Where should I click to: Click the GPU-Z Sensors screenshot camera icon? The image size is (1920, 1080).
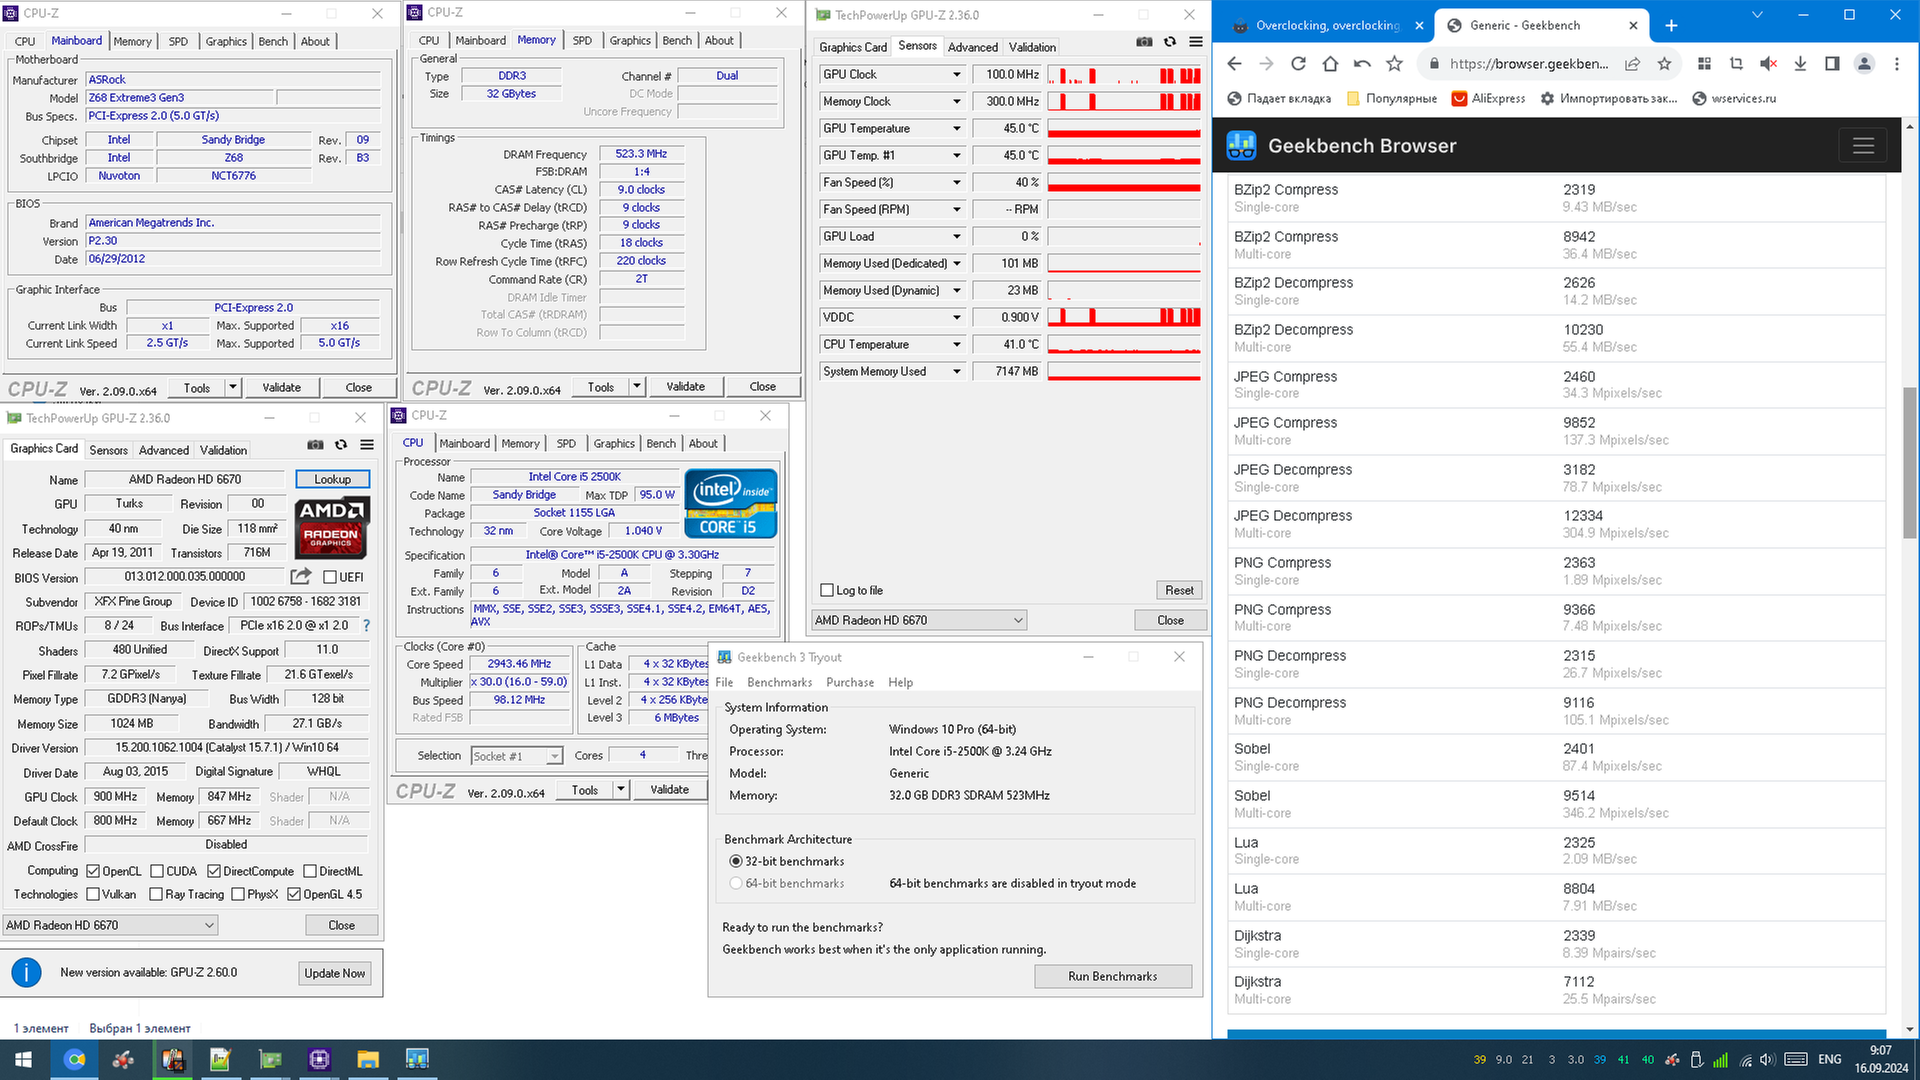point(1144,42)
